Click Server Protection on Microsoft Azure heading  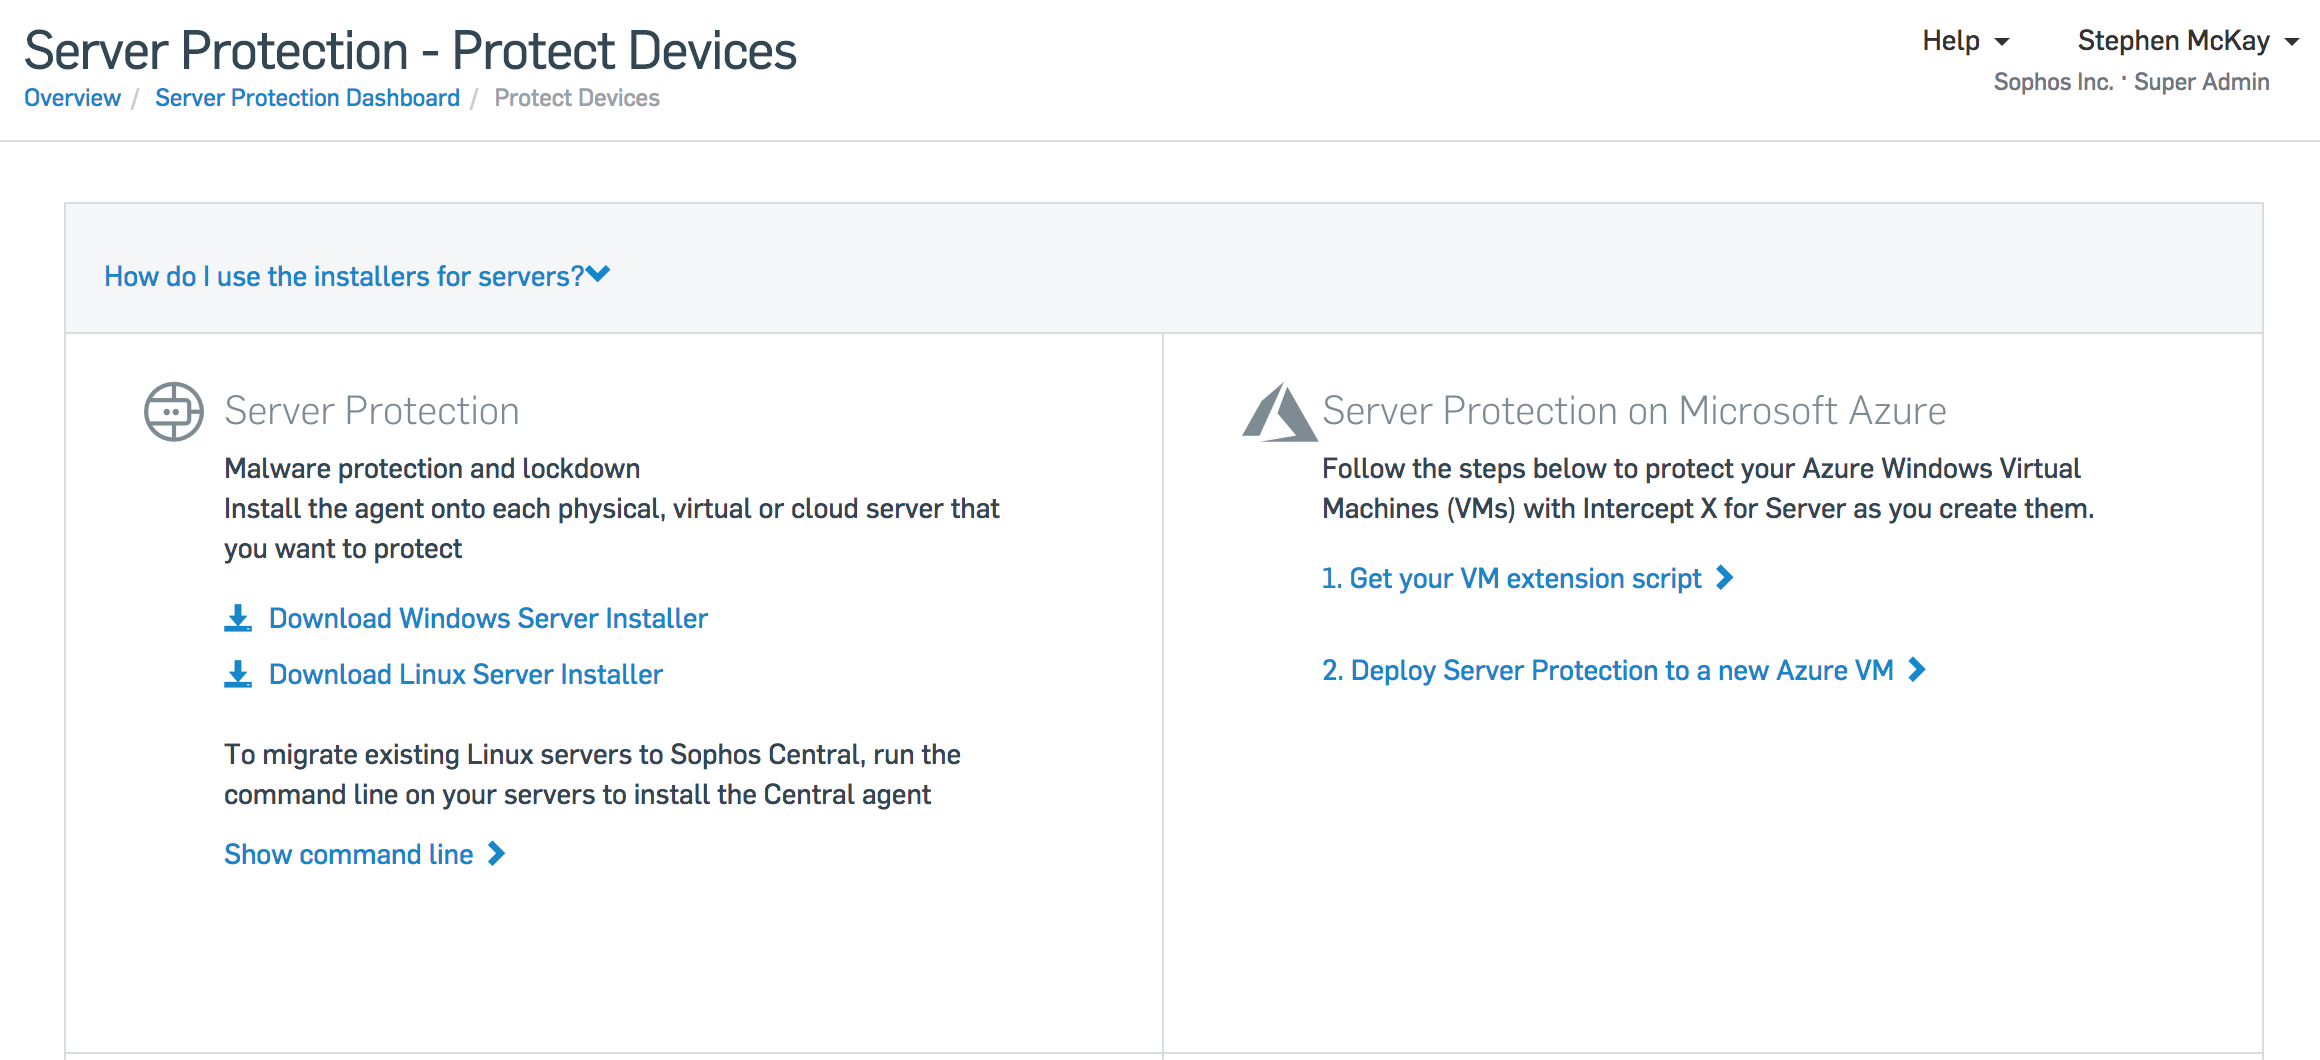click(1634, 411)
